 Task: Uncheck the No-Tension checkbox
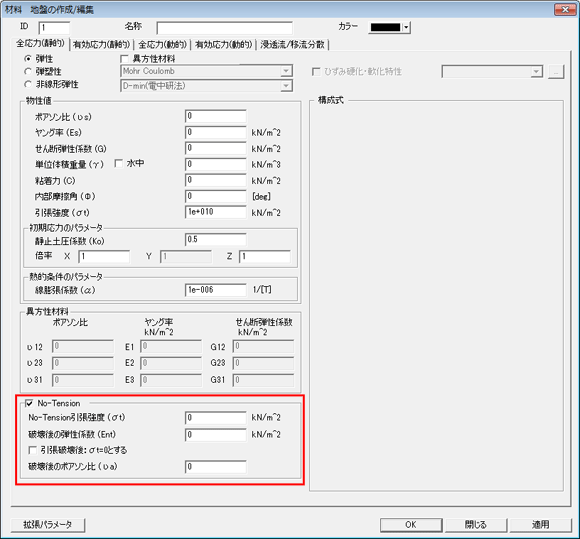tap(29, 403)
